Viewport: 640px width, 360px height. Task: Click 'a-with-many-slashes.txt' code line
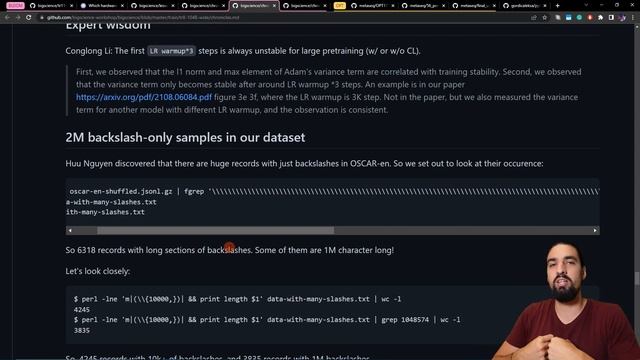111,202
